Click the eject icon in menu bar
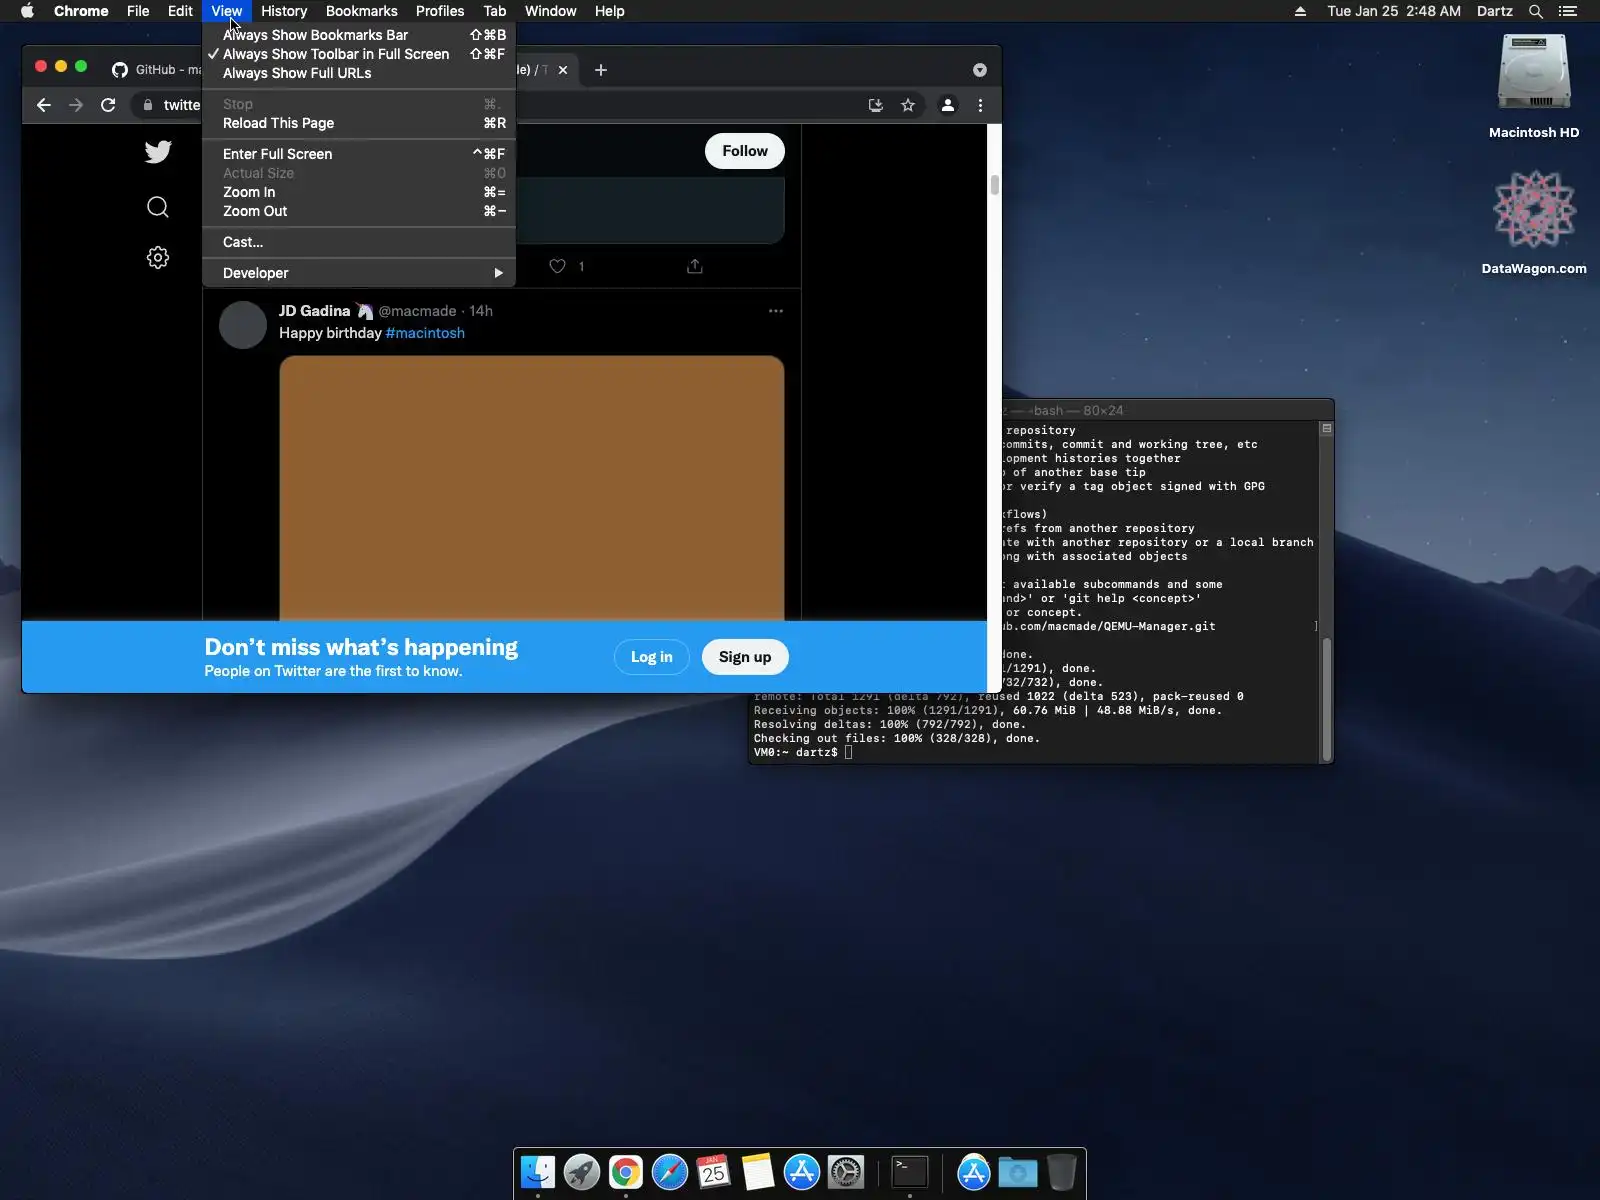The width and height of the screenshot is (1600, 1200). click(x=1300, y=11)
